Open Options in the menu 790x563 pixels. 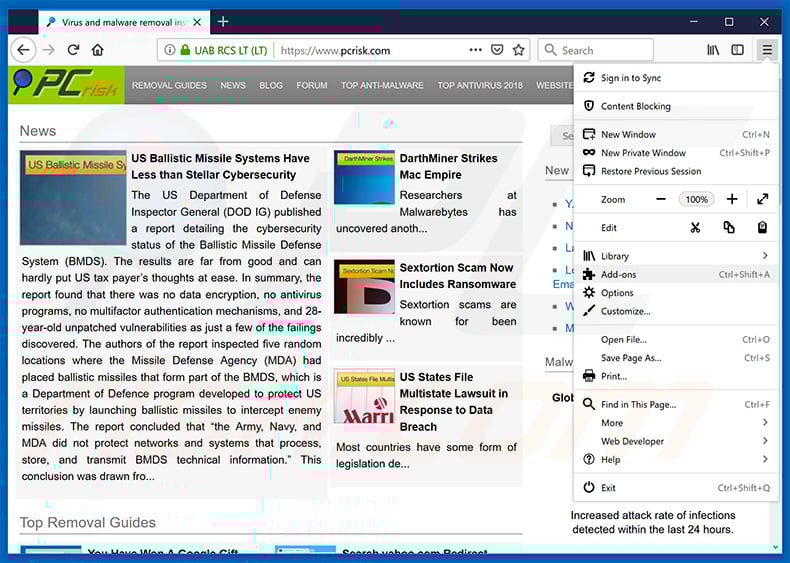674,292
